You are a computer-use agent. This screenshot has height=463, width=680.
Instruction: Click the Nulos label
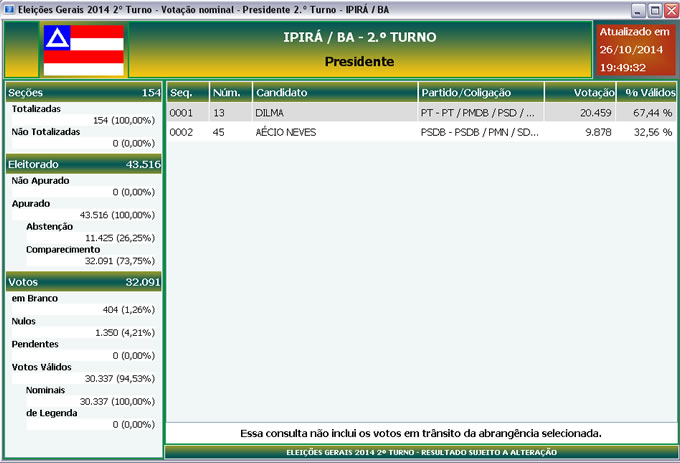pyautogui.click(x=23, y=321)
